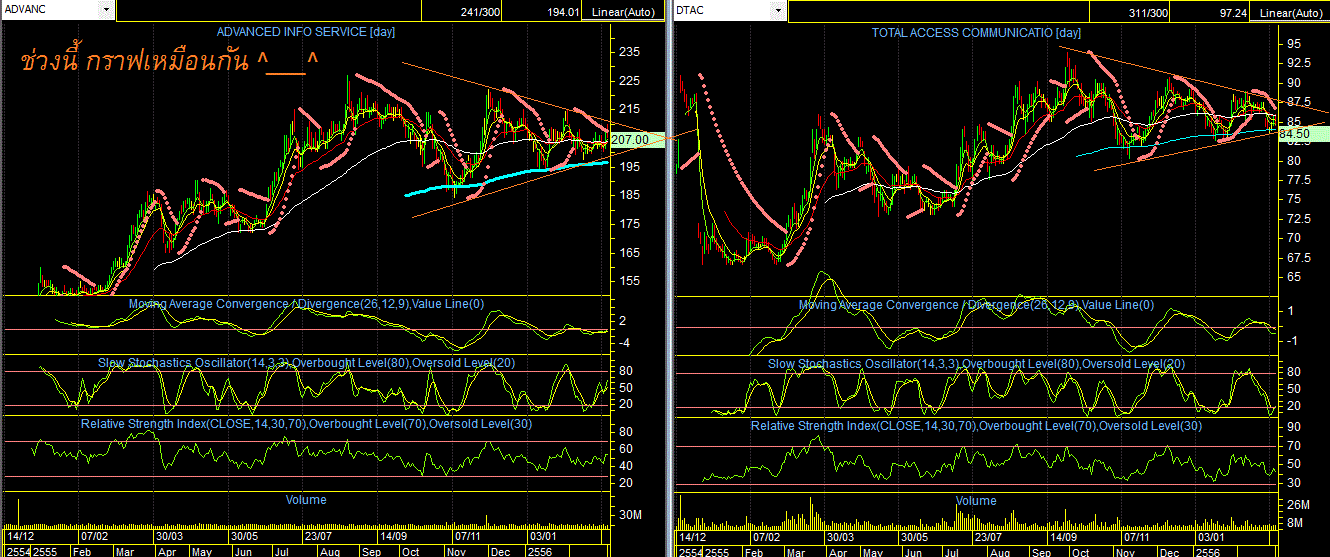Screen dimensions: 1330x557
Task: Open the ADVANC symbol dropdown arrow
Action: [x=107, y=10]
